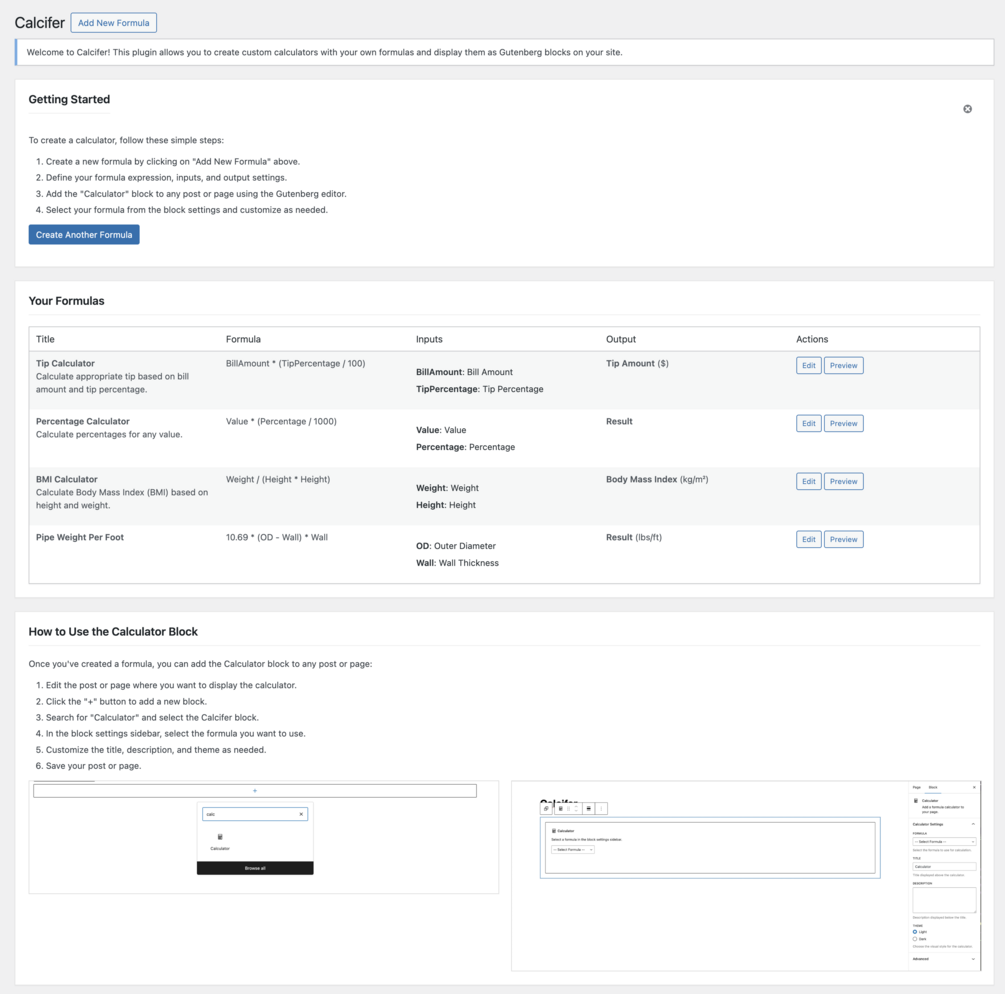
Task: Open the block search tutorial screenshot
Action: click(x=263, y=837)
